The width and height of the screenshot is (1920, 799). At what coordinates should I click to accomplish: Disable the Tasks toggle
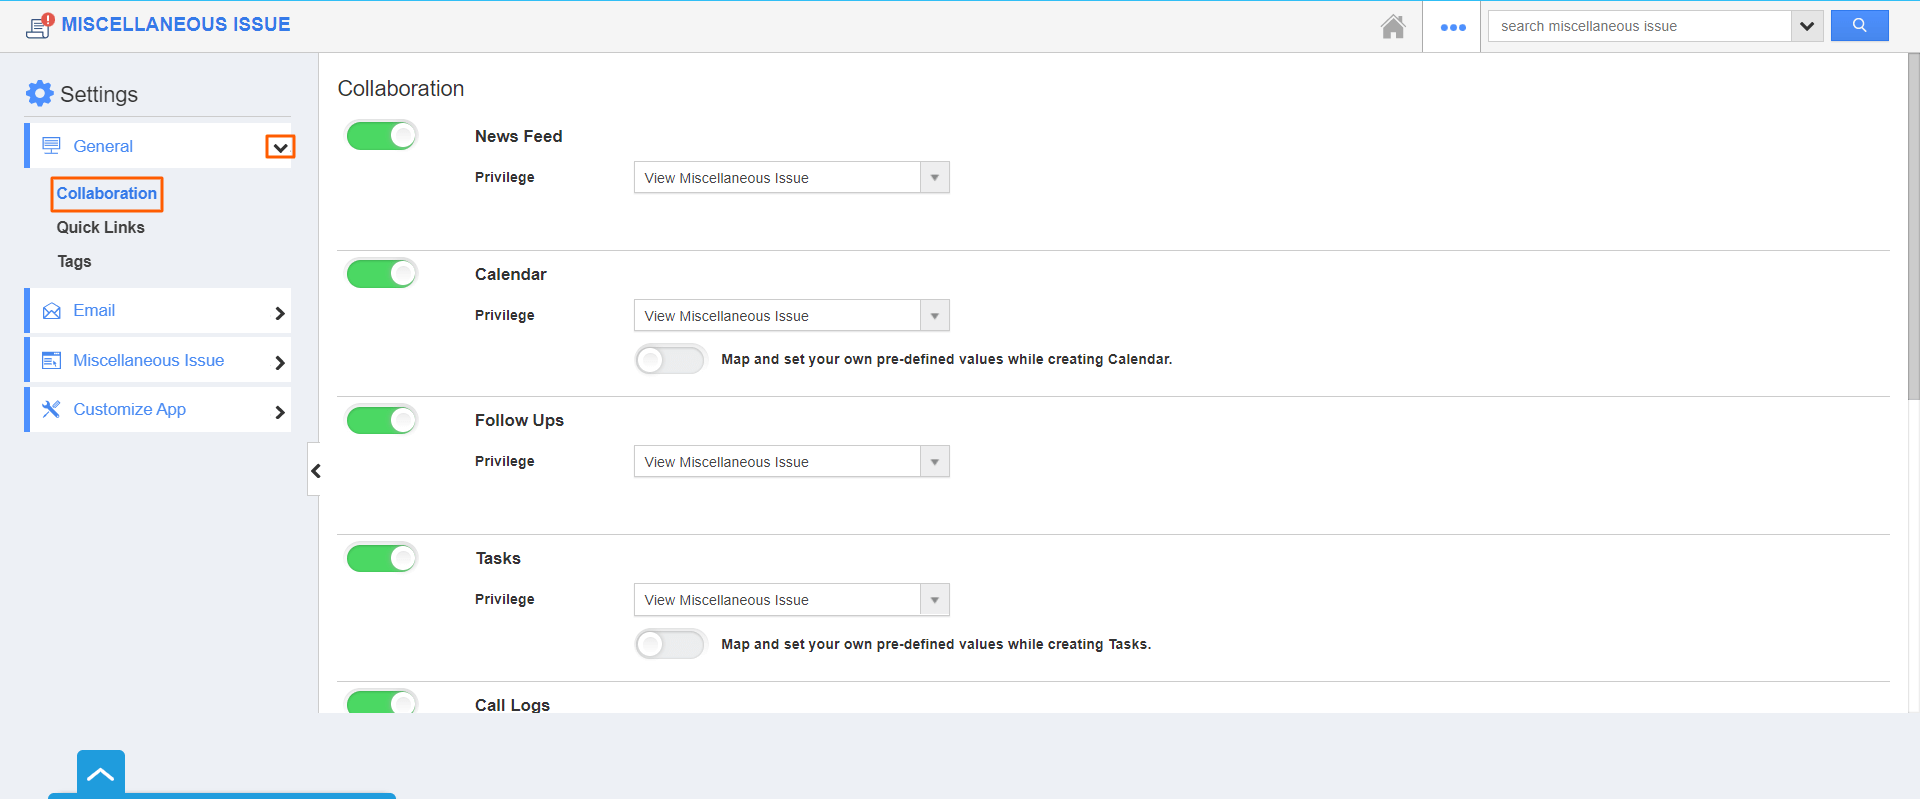pyautogui.click(x=381, y=558)
